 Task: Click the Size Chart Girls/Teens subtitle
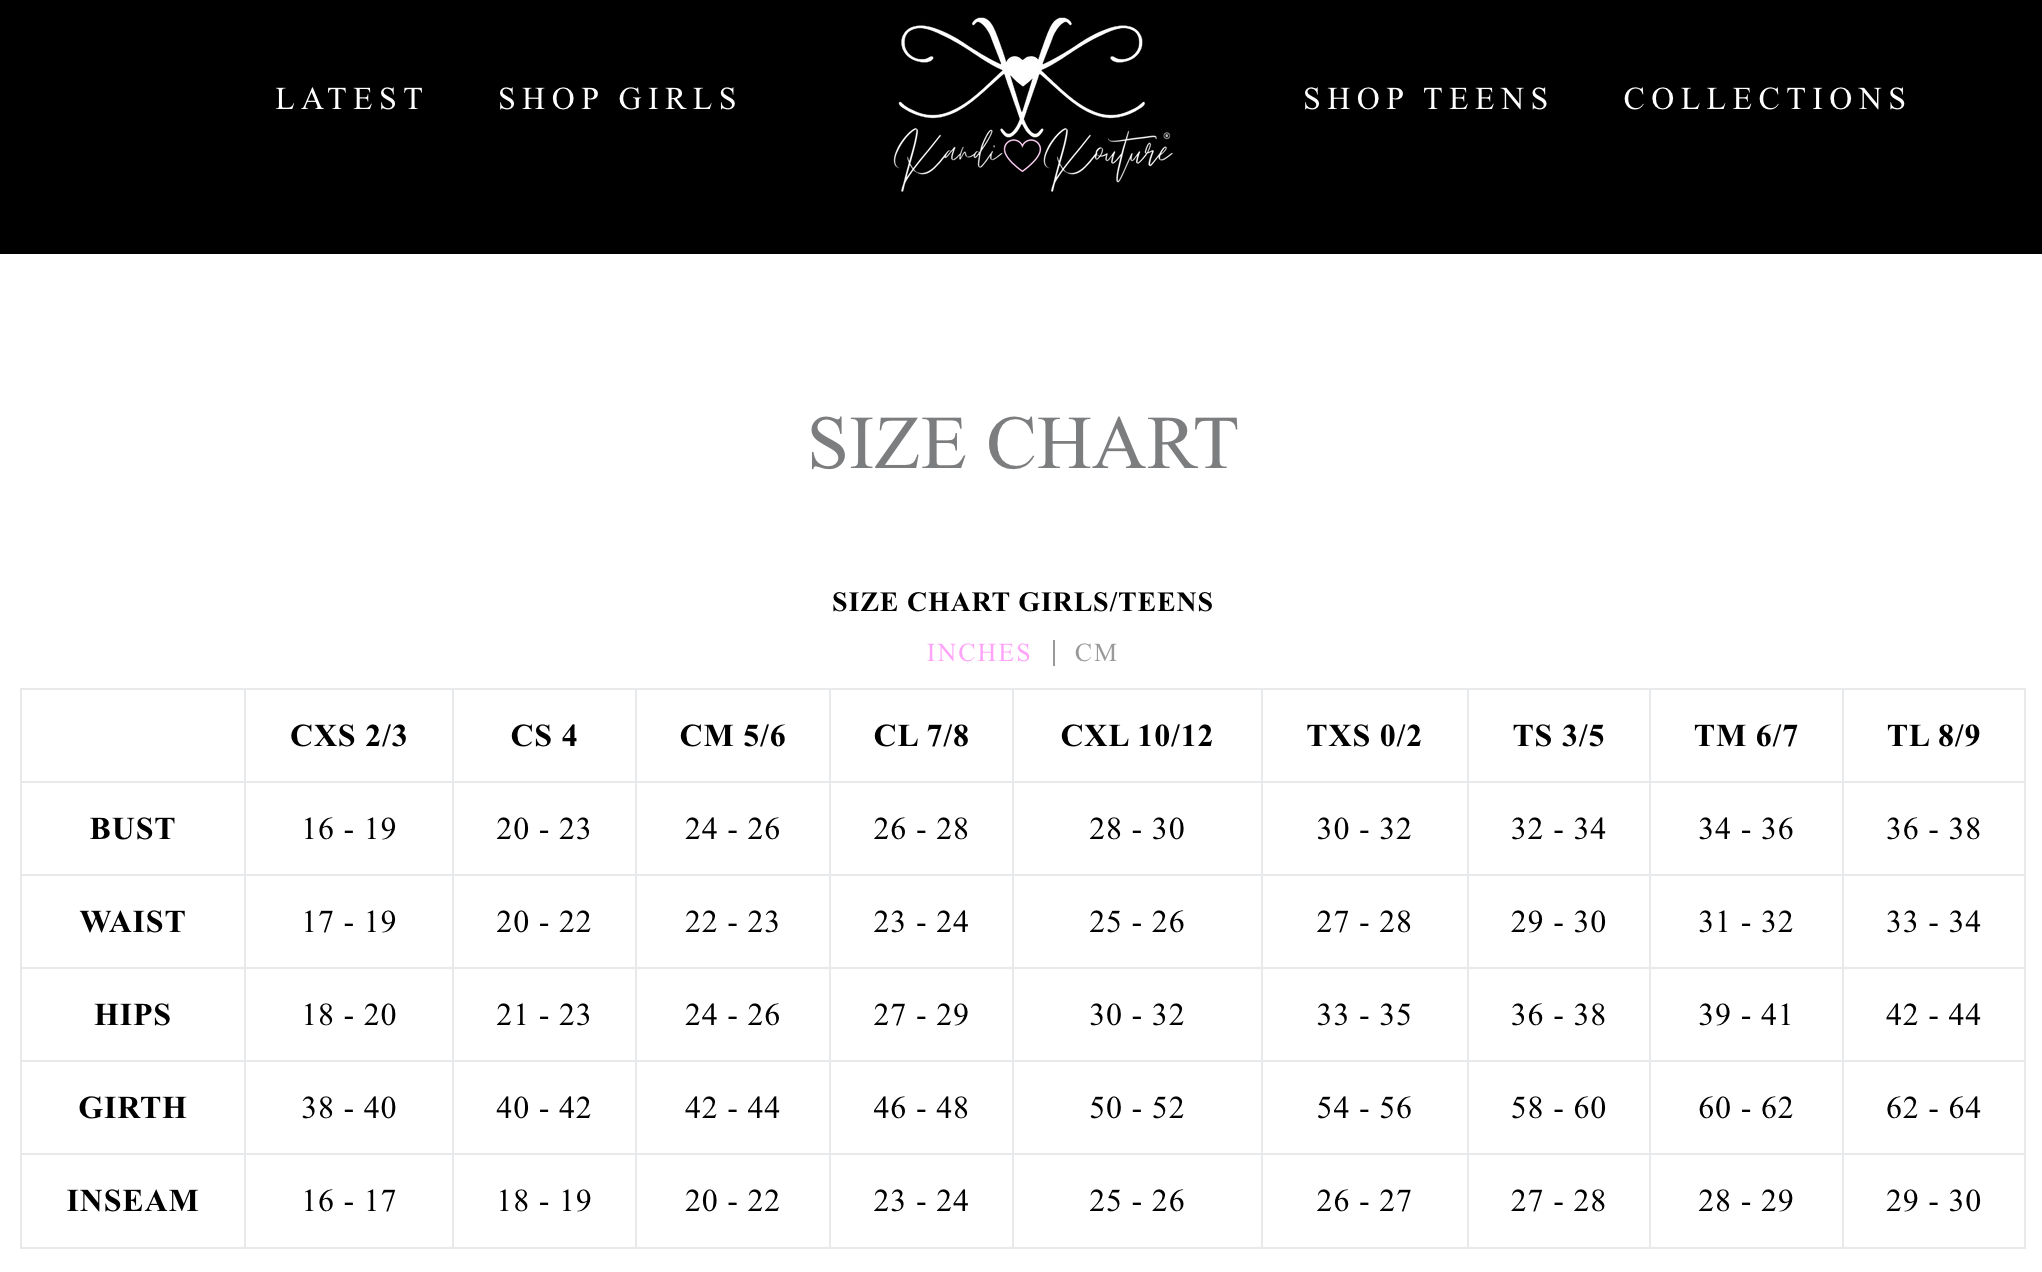point(1022,602)
